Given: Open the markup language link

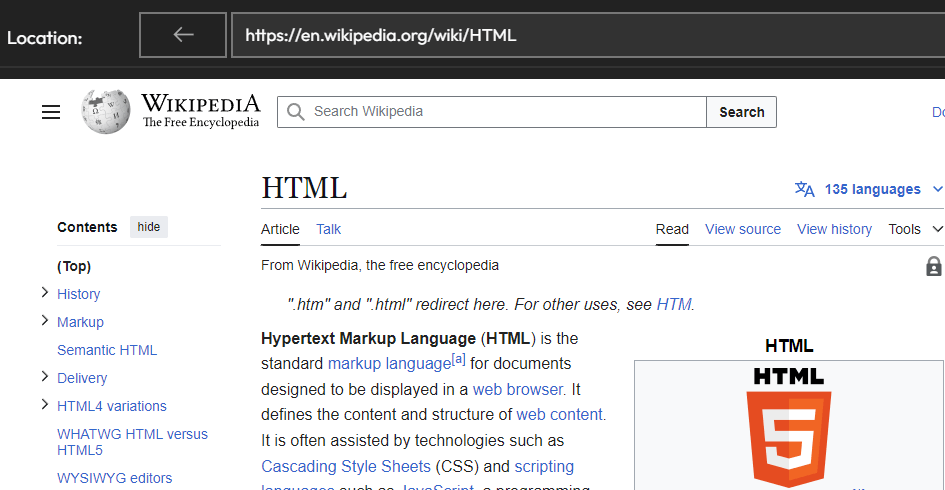Looking at the screenshot, I should point(389,363).
